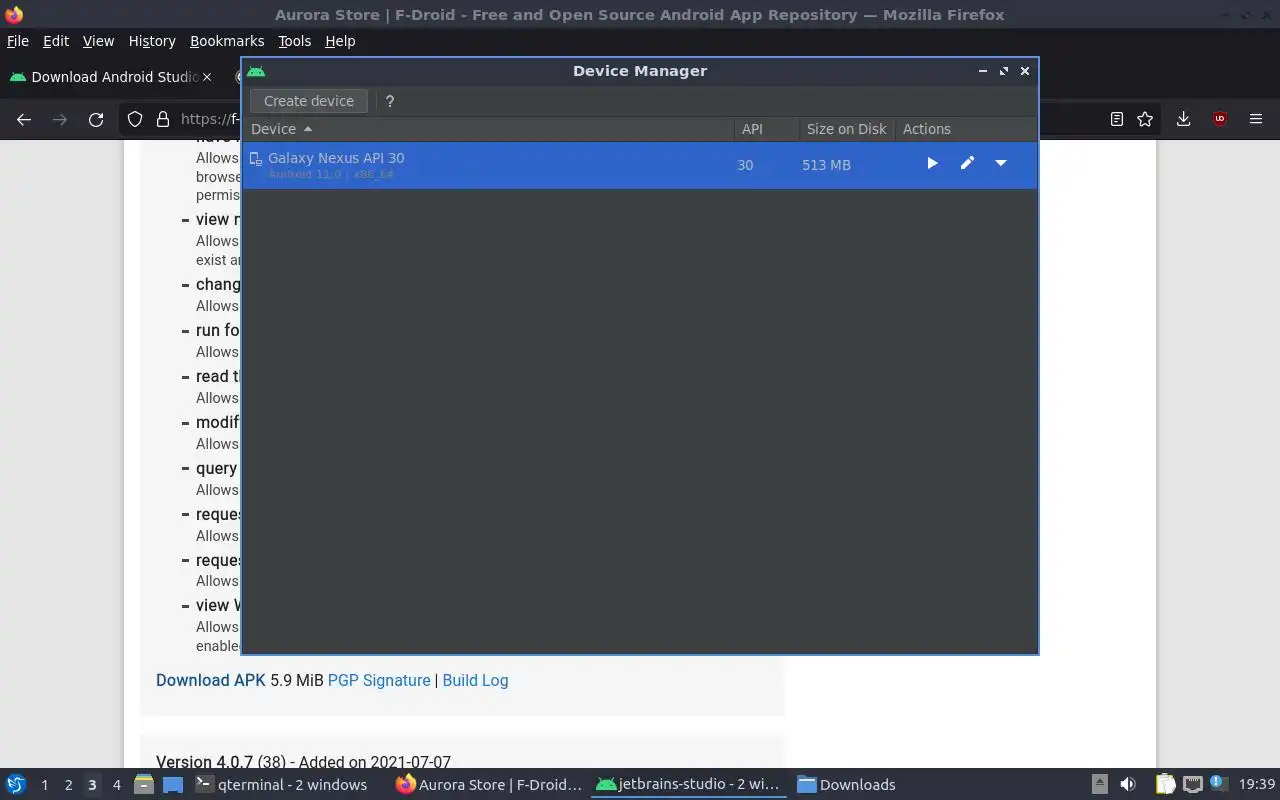Image resolution: width=1280 pixels, height=800 pixels.
Task: Edit the Galaxy Nexus API 30 device
Action: point(967,163)
